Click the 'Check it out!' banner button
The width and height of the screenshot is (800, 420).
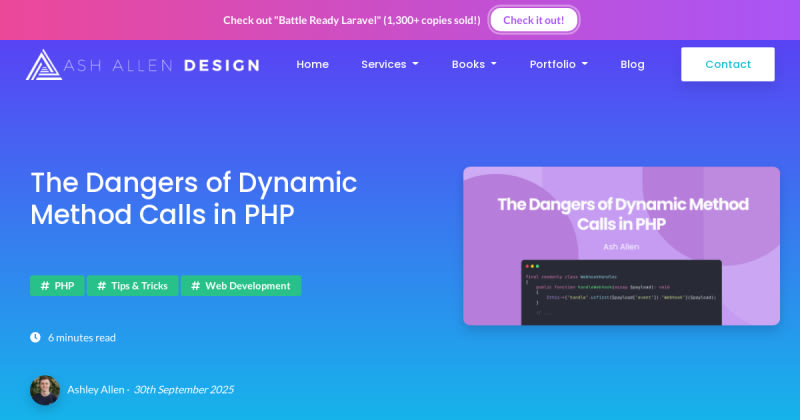[533, 20]
